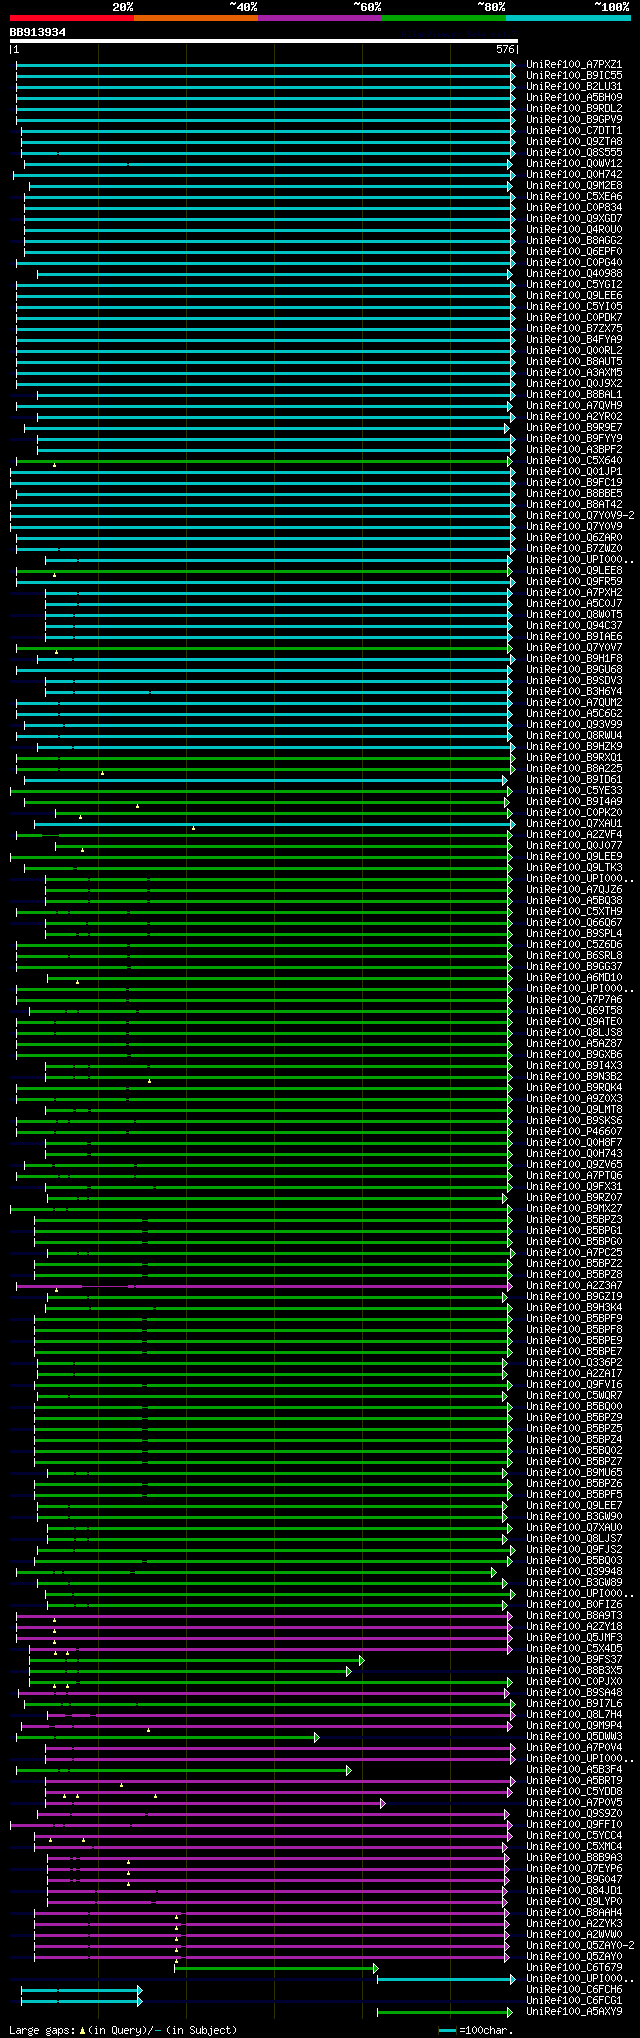
Task: Select hit label UniRef100_Q39948
Action: click(x=574, y=1572)
